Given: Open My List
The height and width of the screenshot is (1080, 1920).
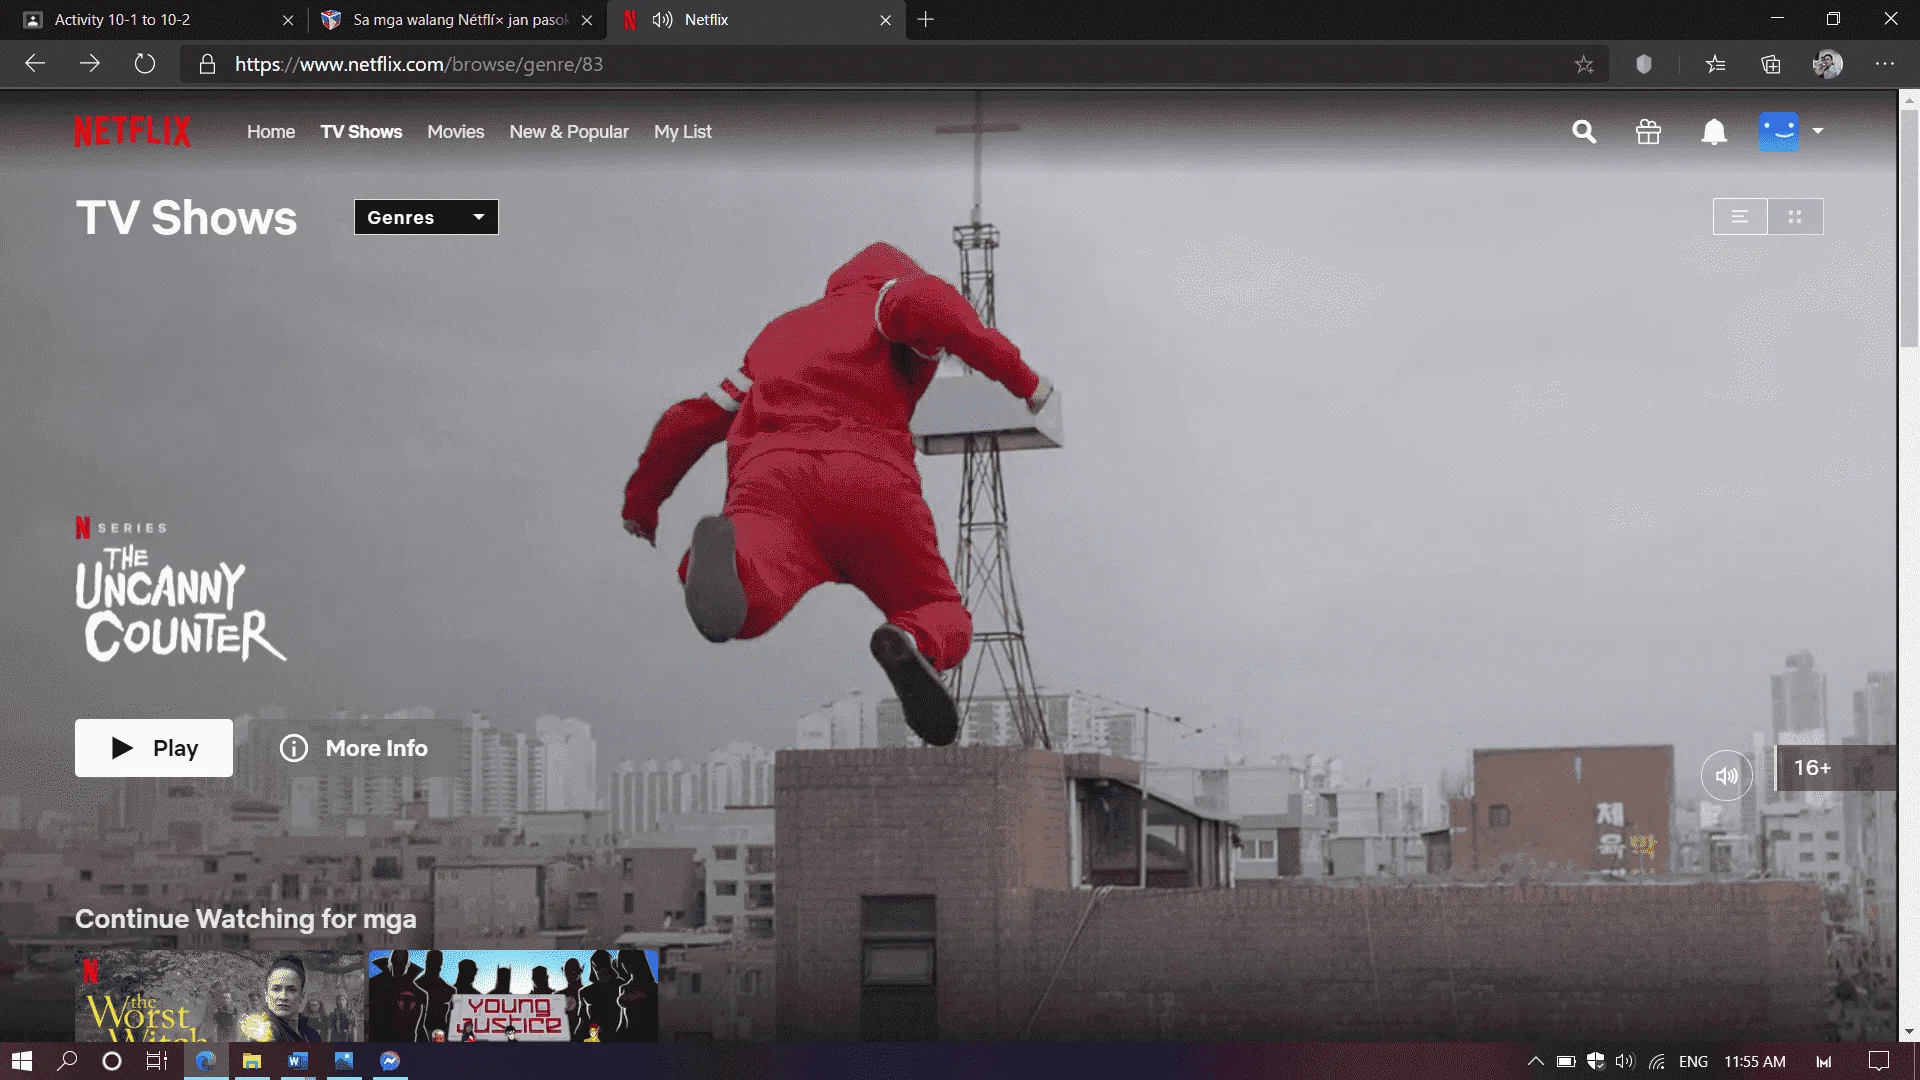Looking at the screenshot, I should [x=683, y=132].
